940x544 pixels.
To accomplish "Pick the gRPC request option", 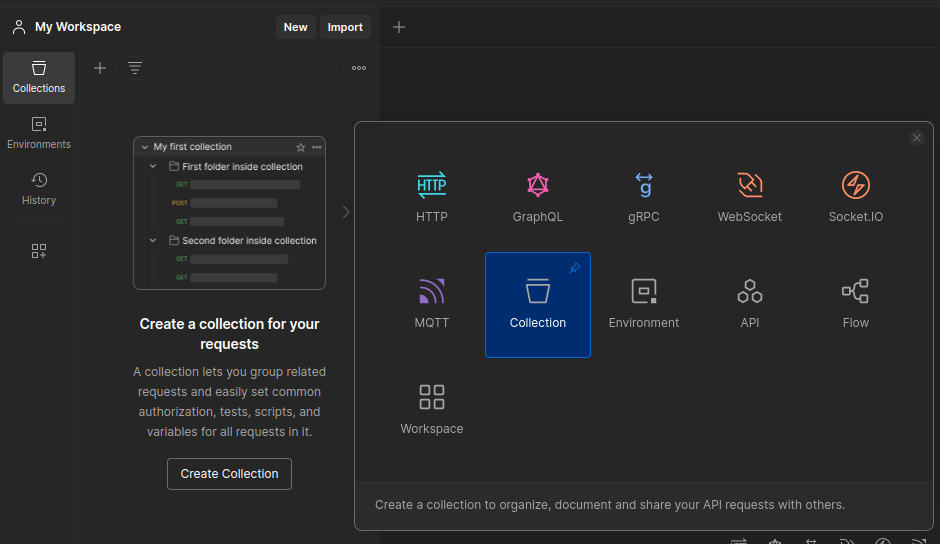I will (x=644, y=197).
